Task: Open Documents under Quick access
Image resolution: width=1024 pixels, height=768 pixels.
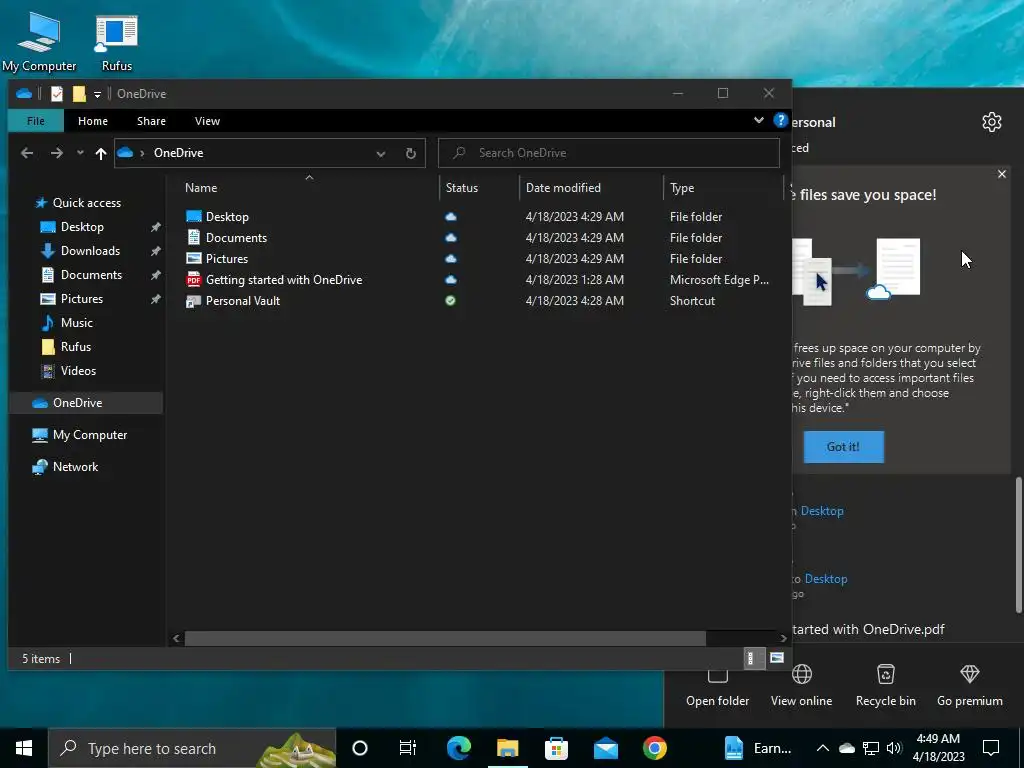Action: click(91, 275)
